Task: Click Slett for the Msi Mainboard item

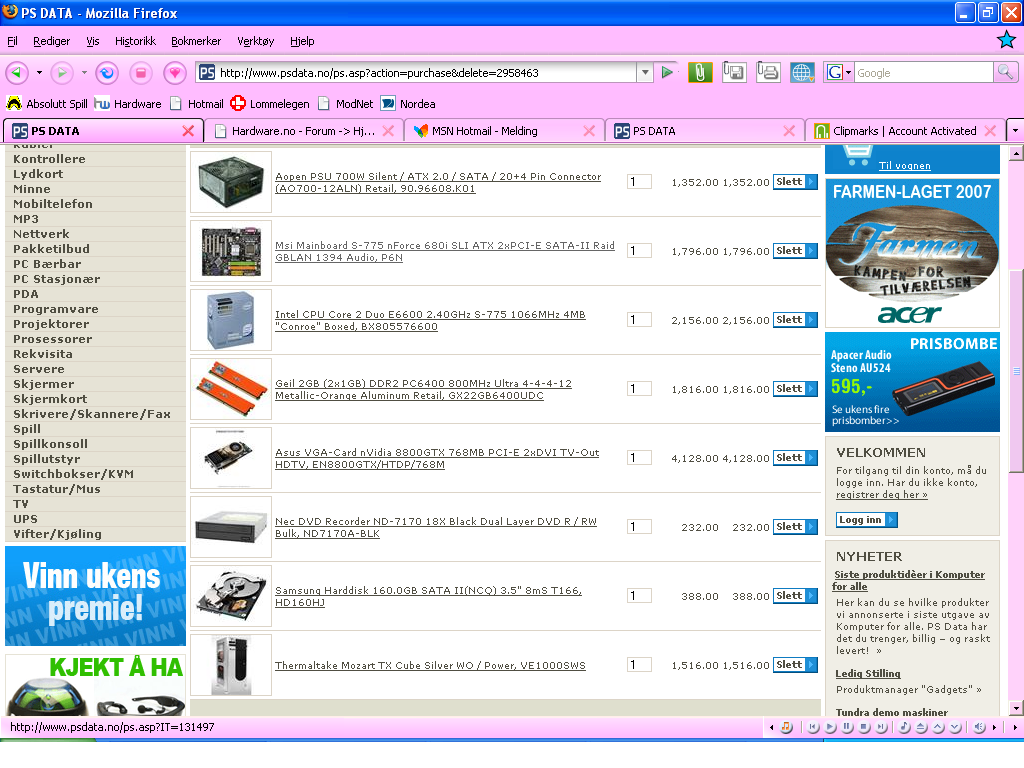Action: click(795, 251)
